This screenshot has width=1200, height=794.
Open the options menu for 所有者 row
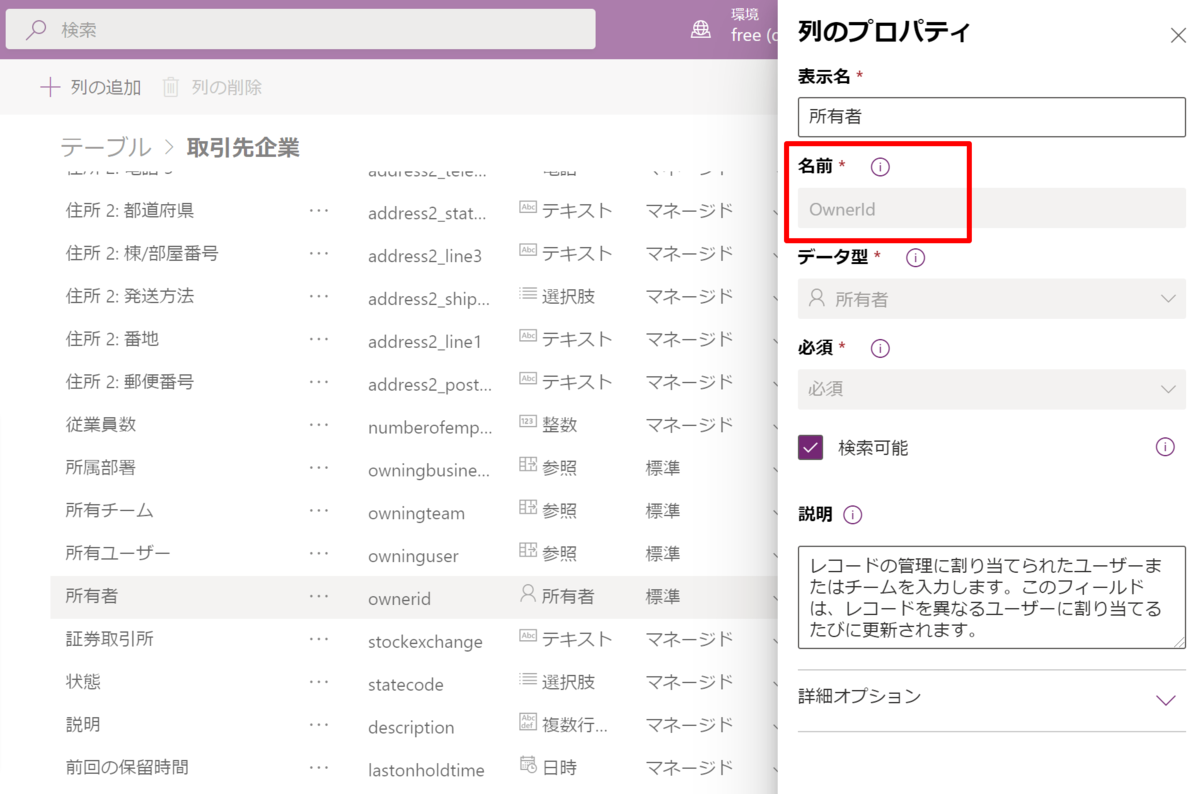(x=320, y=596)
